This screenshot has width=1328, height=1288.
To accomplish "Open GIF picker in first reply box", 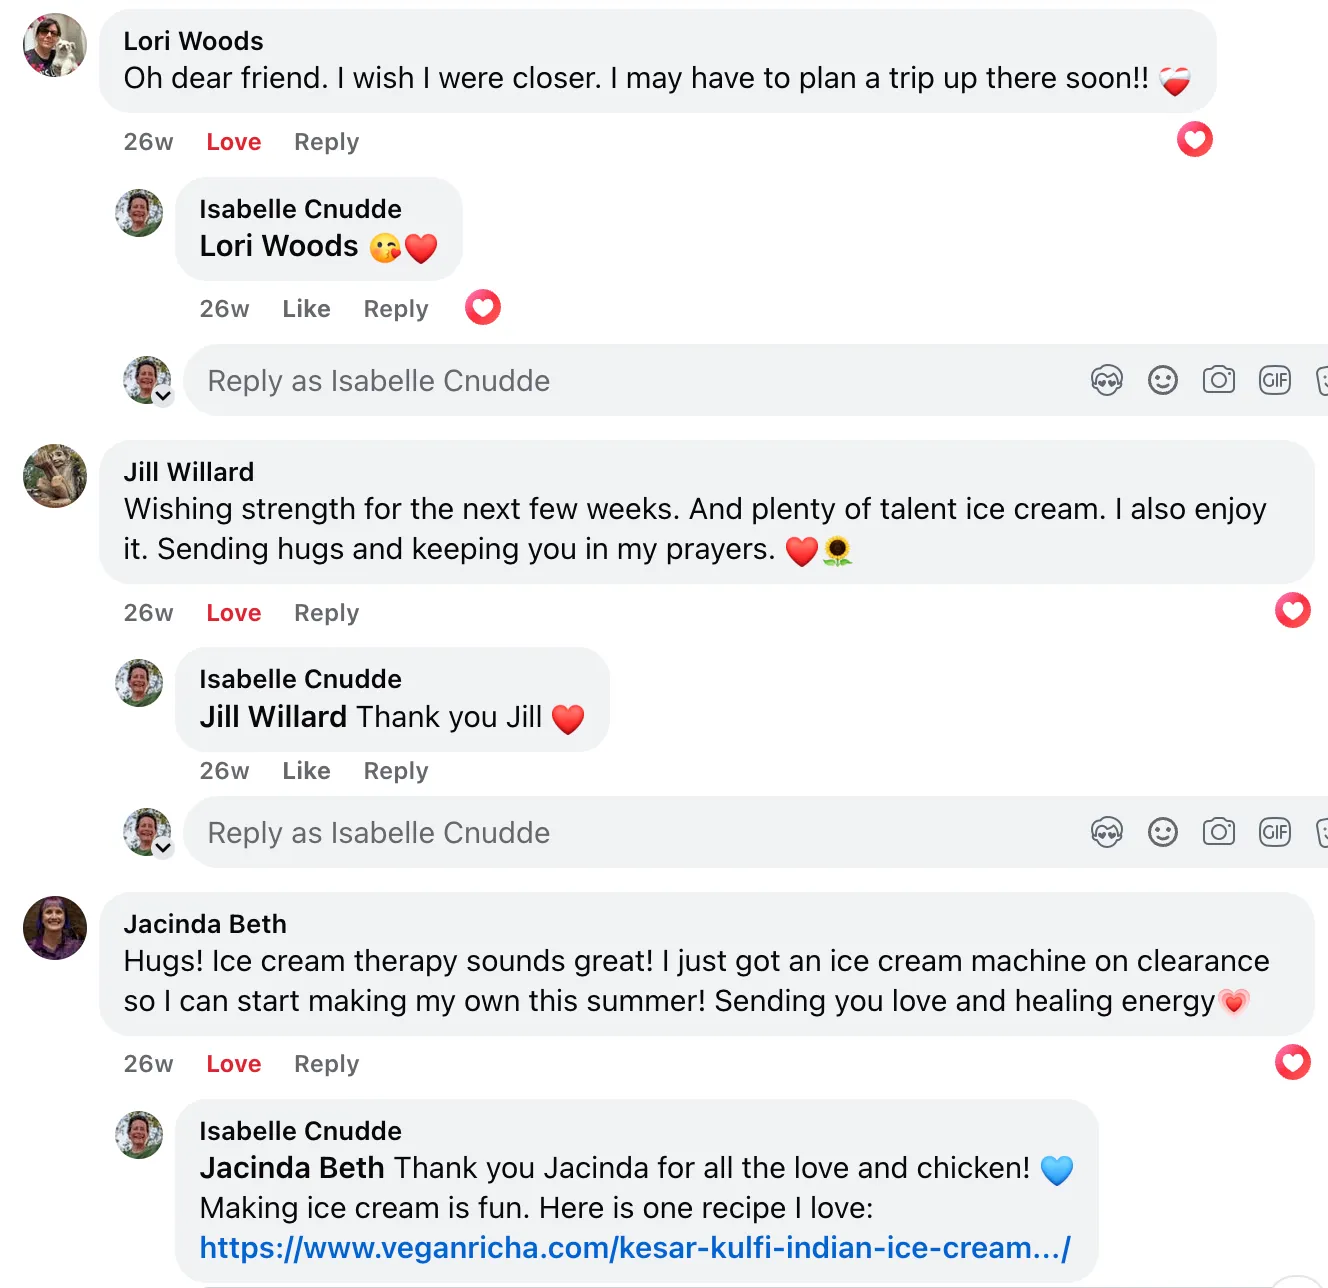I will coord(1274,381).
